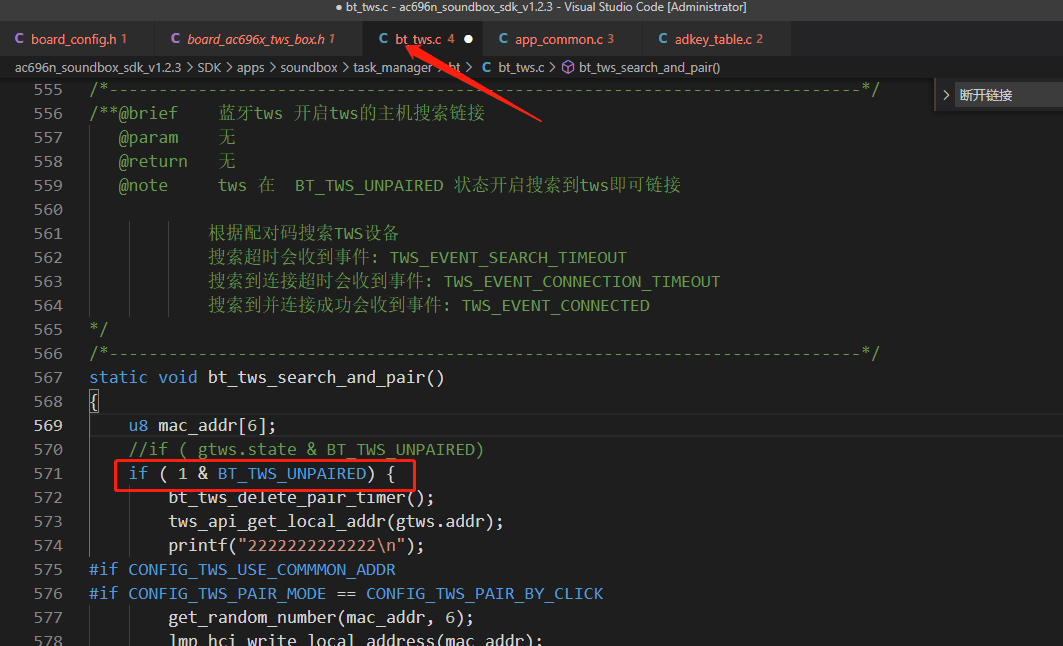Click line number 571 in the gutter
This screenshot has height=646, width=1063.
click(x=48, y=473)
